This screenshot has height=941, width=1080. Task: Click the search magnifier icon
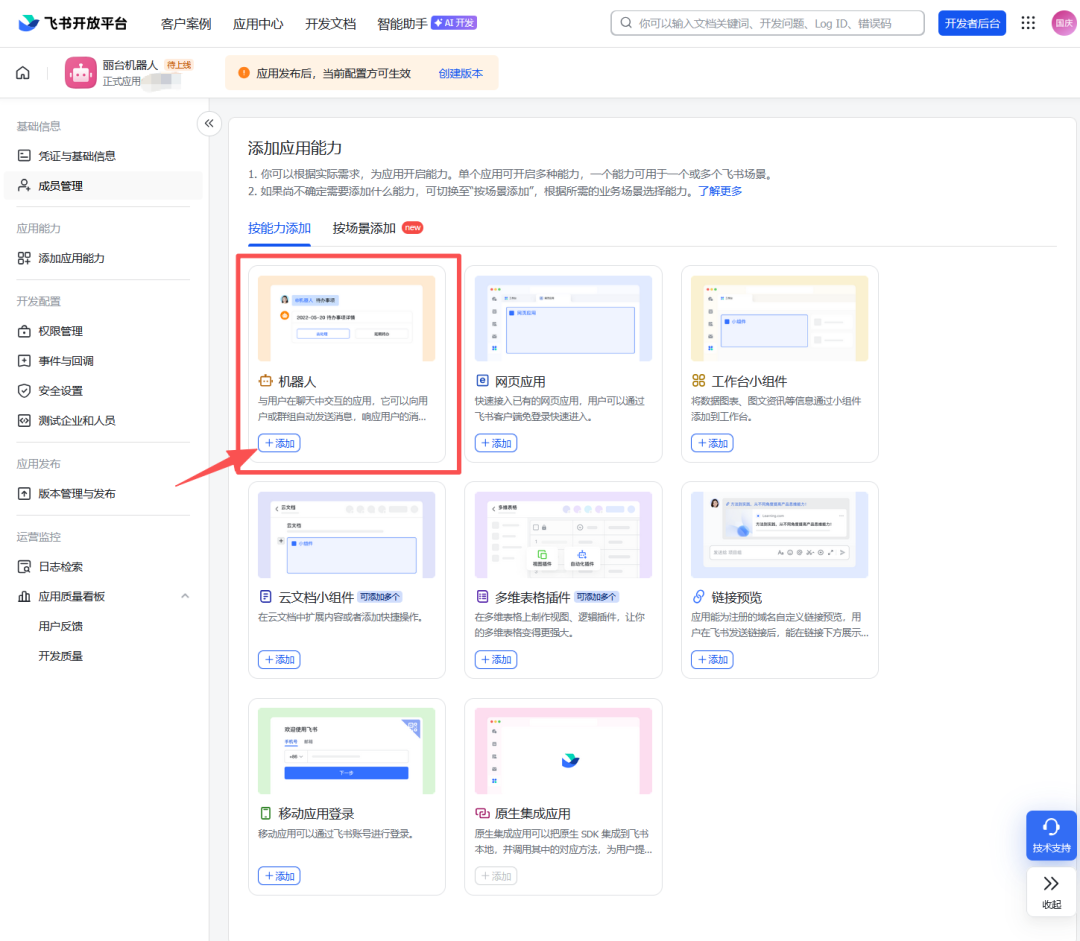click(x=625, y=23)
